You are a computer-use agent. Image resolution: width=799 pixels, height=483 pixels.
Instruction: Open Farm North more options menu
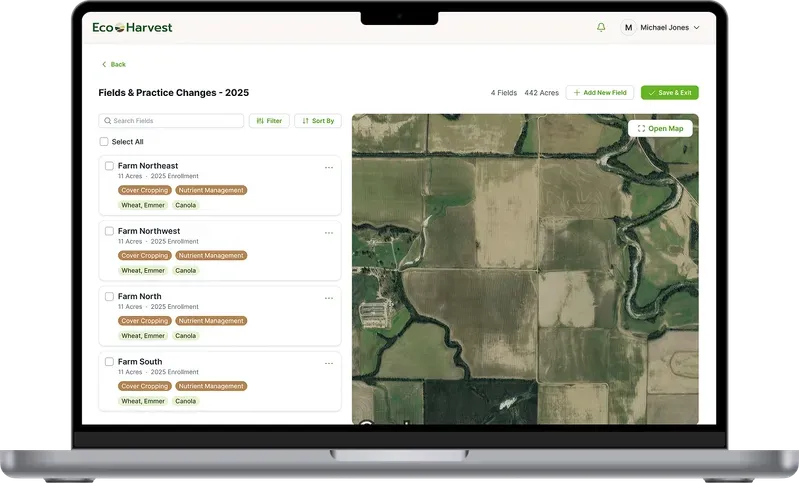329,298
